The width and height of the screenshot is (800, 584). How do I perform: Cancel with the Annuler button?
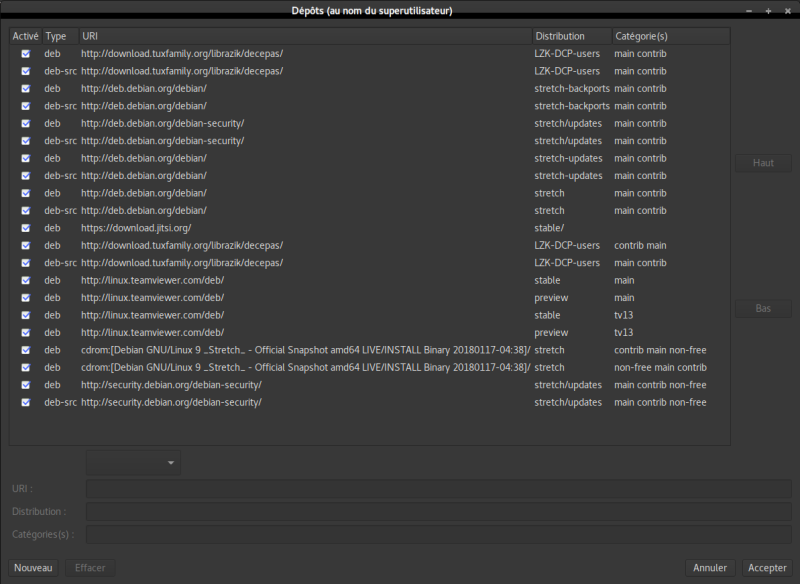coord(710,568)
